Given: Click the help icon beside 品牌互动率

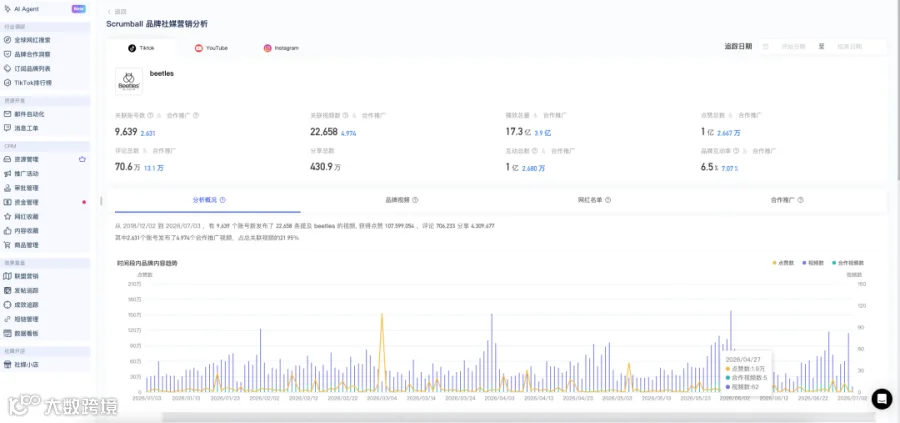Looking at the screenshot, I should click(735, 151).
